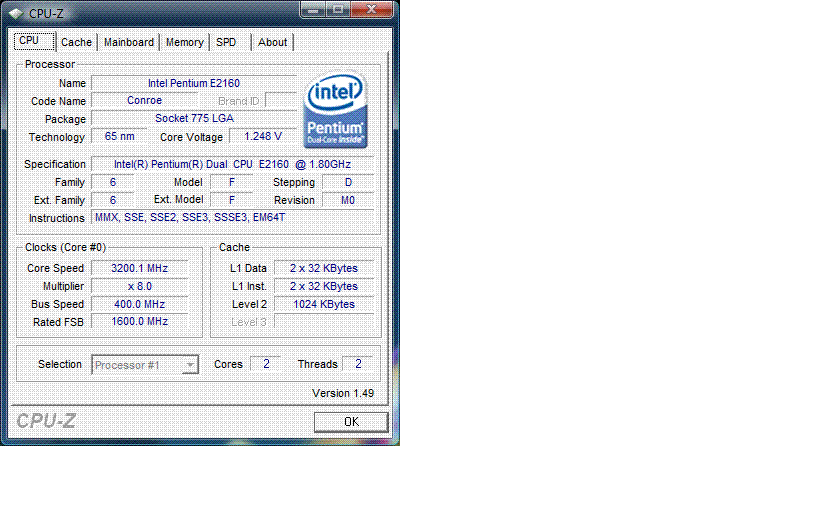
Task: Maximize the CPU-Z window
Action: point(338,9)
